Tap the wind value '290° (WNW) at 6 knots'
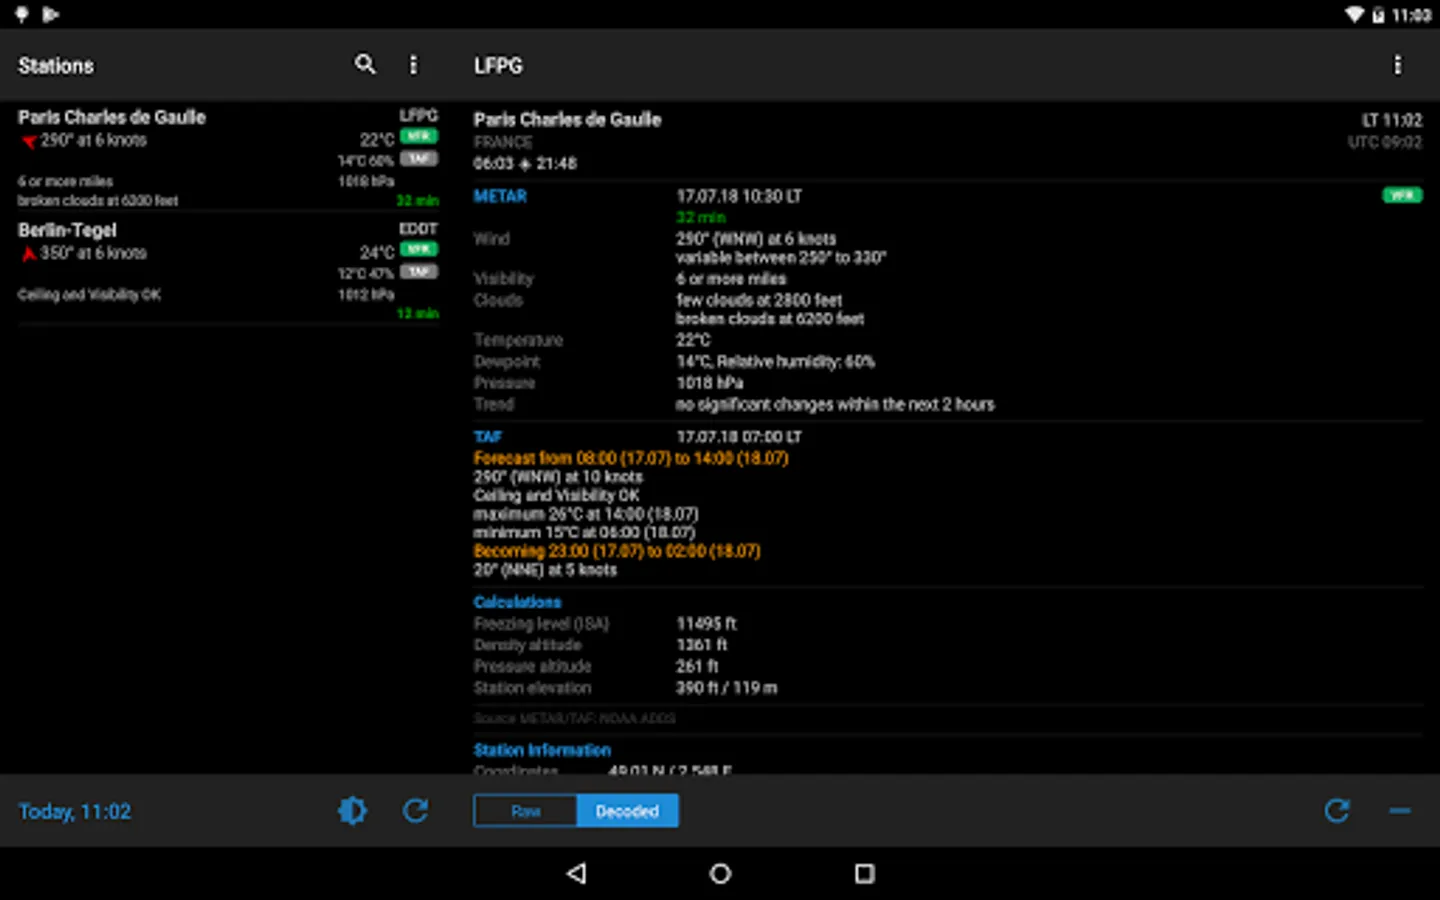This screenshot has height=900, width=1440. click(756, 239)
